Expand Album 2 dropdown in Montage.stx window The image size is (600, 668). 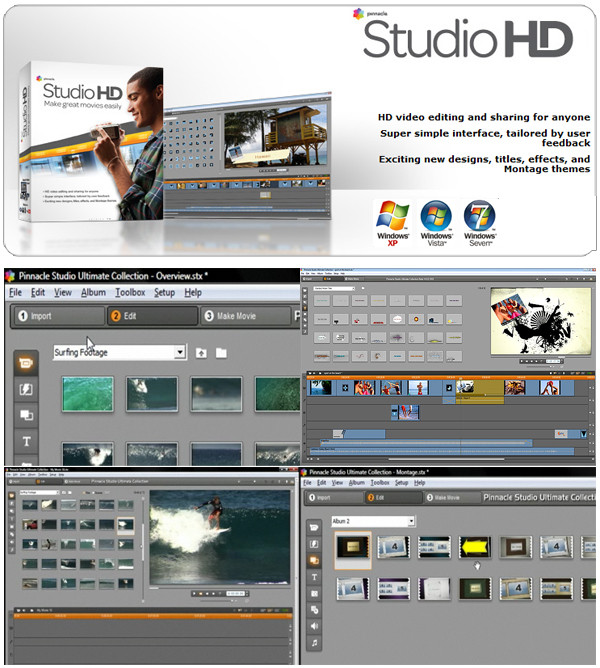click(411, 521)
